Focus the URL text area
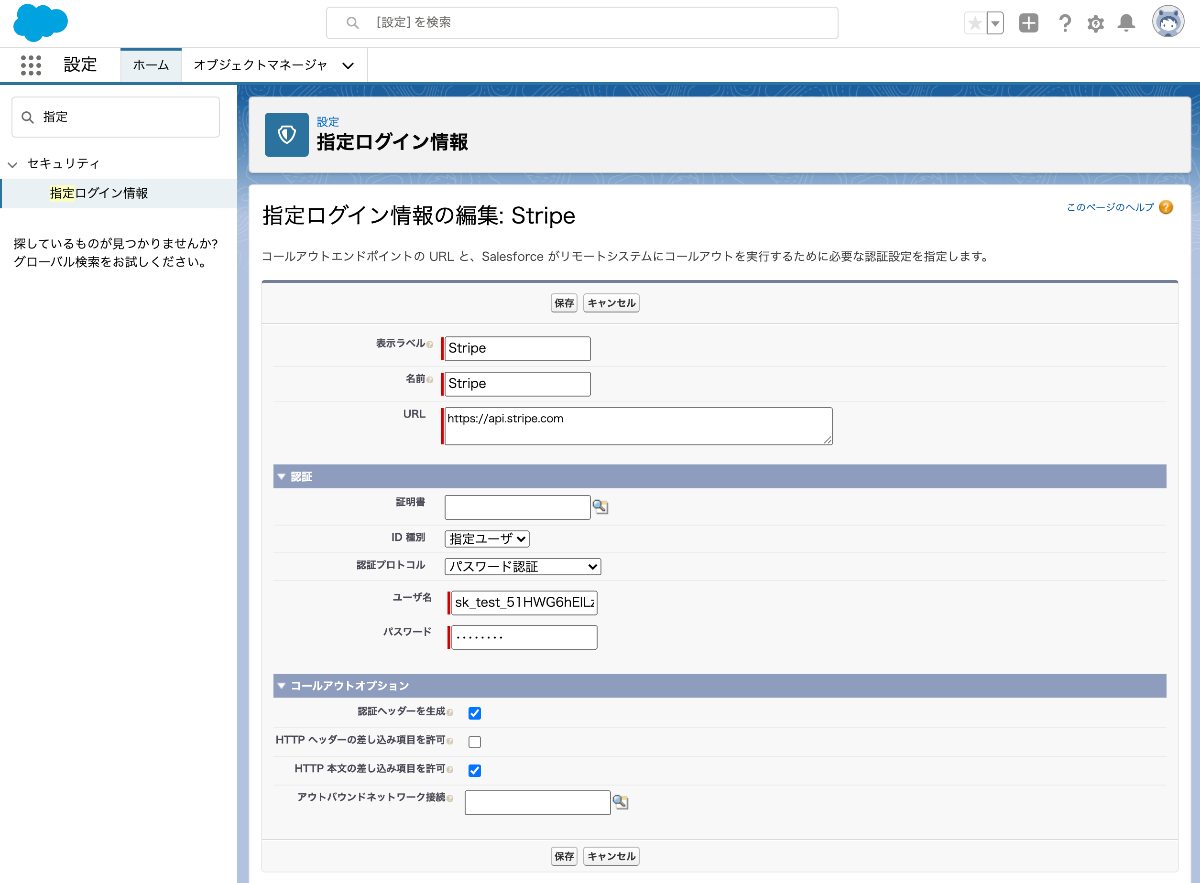1200x883 pixels. tap(639, 425)
